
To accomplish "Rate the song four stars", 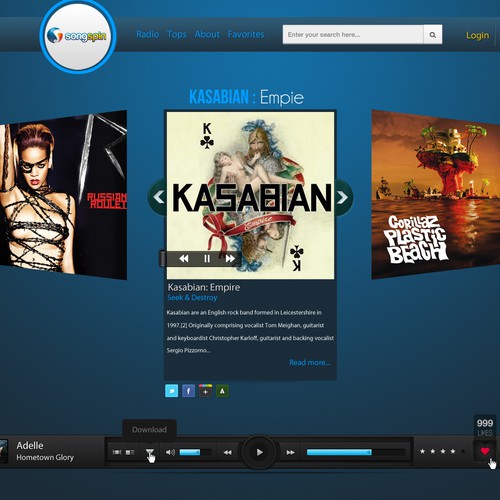I will [x=453, y=451].
